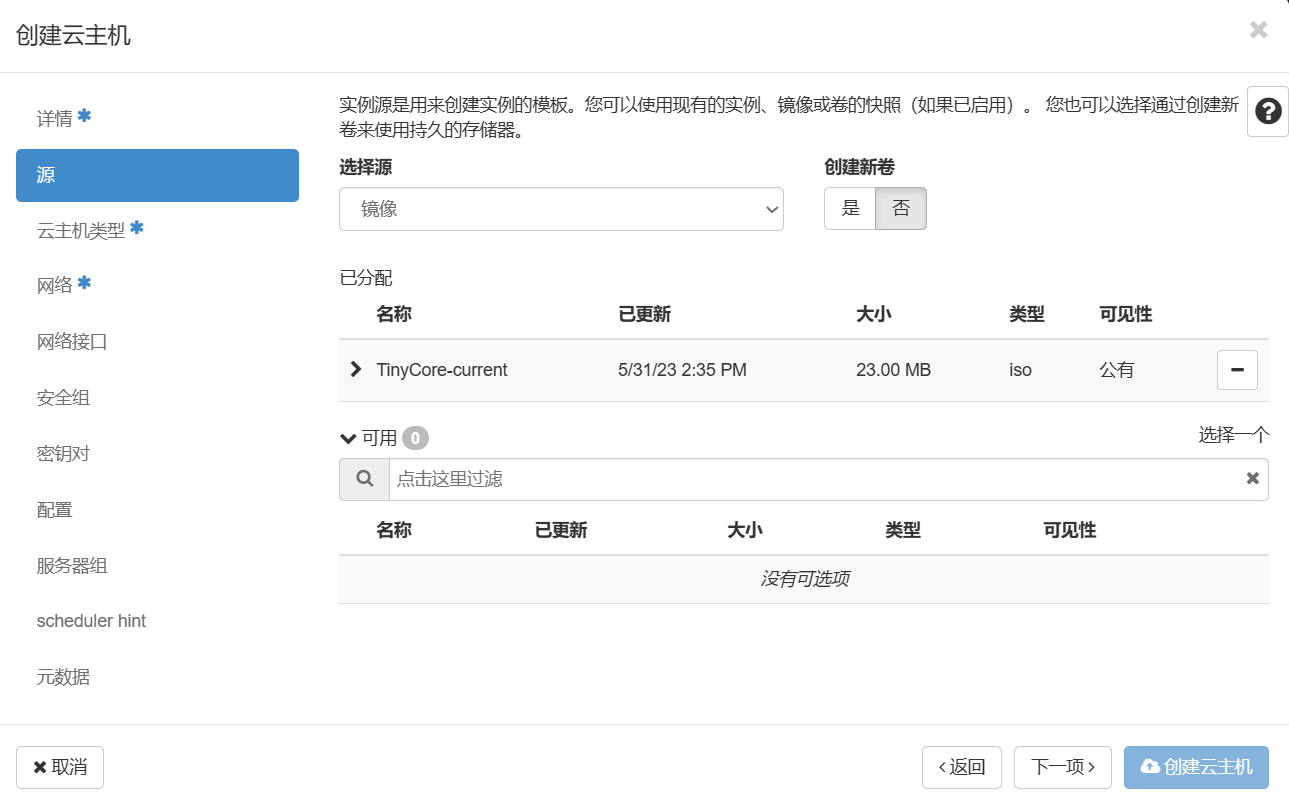Image resolution: width=1289 pixels, height=801 pixels.
Task: Click the 已分配 table's 可见性 header
Action: click(x=1126, y=314)
